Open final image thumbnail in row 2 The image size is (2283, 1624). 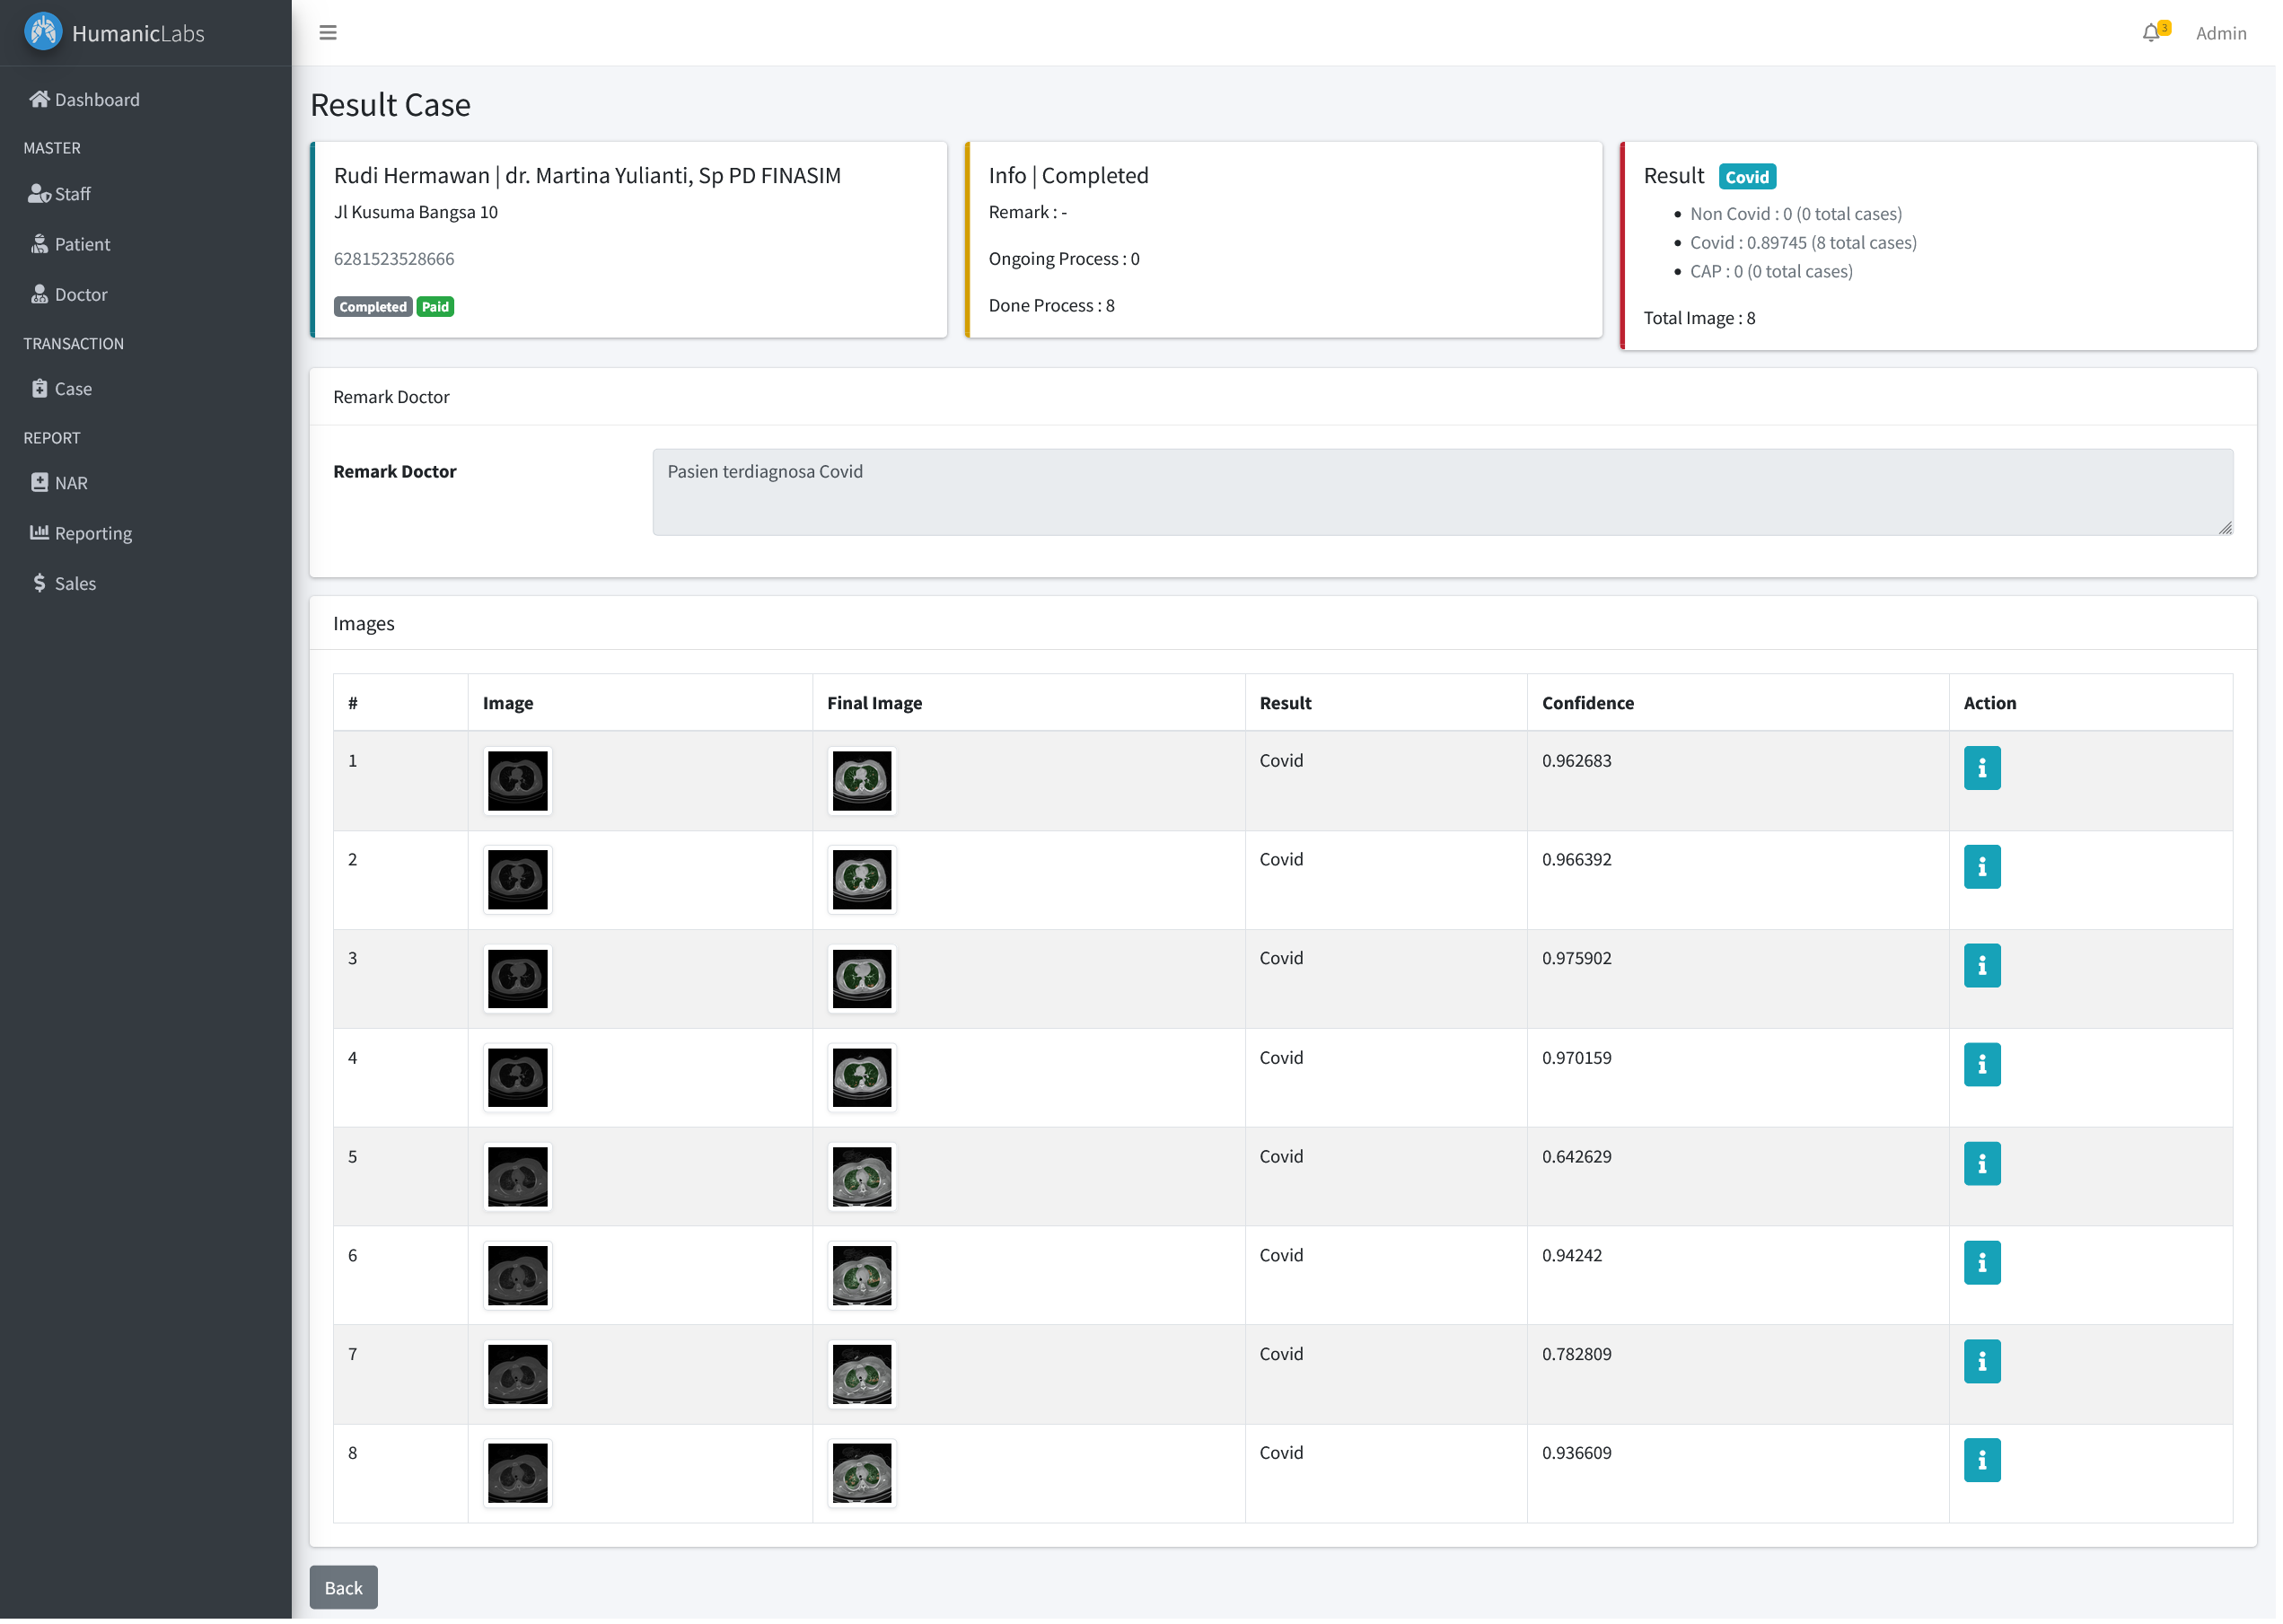[x=861, y=879]
